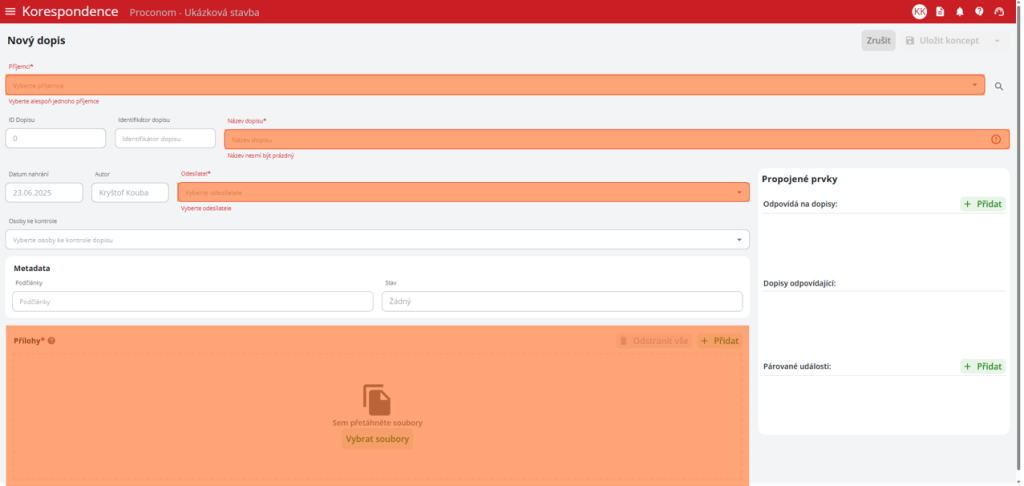Screen dimensions: 1024x486
Task: Add a link under Odpovídá na dopisy
Action: coord(982,204)
